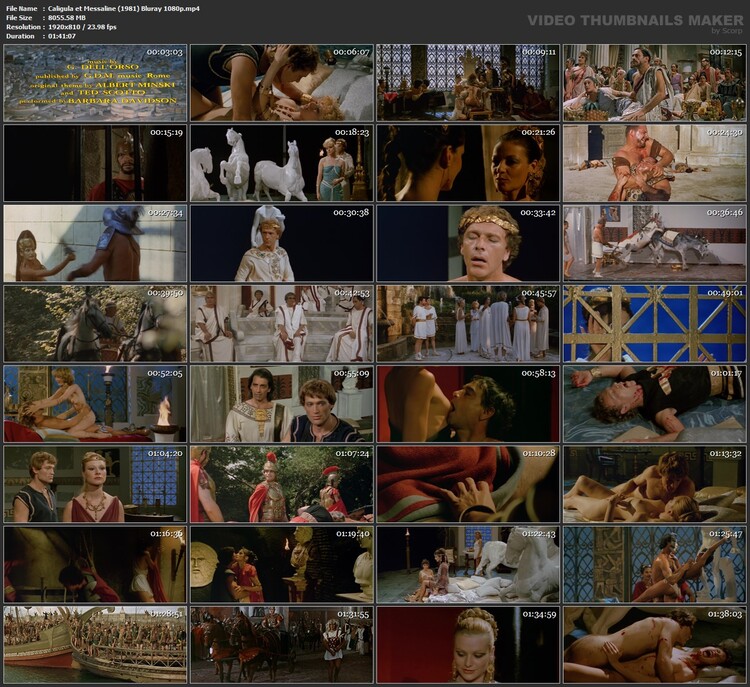Pick the hand on red cloth frame at 01:10:28

pyautogui.click(x=468, y=485)
